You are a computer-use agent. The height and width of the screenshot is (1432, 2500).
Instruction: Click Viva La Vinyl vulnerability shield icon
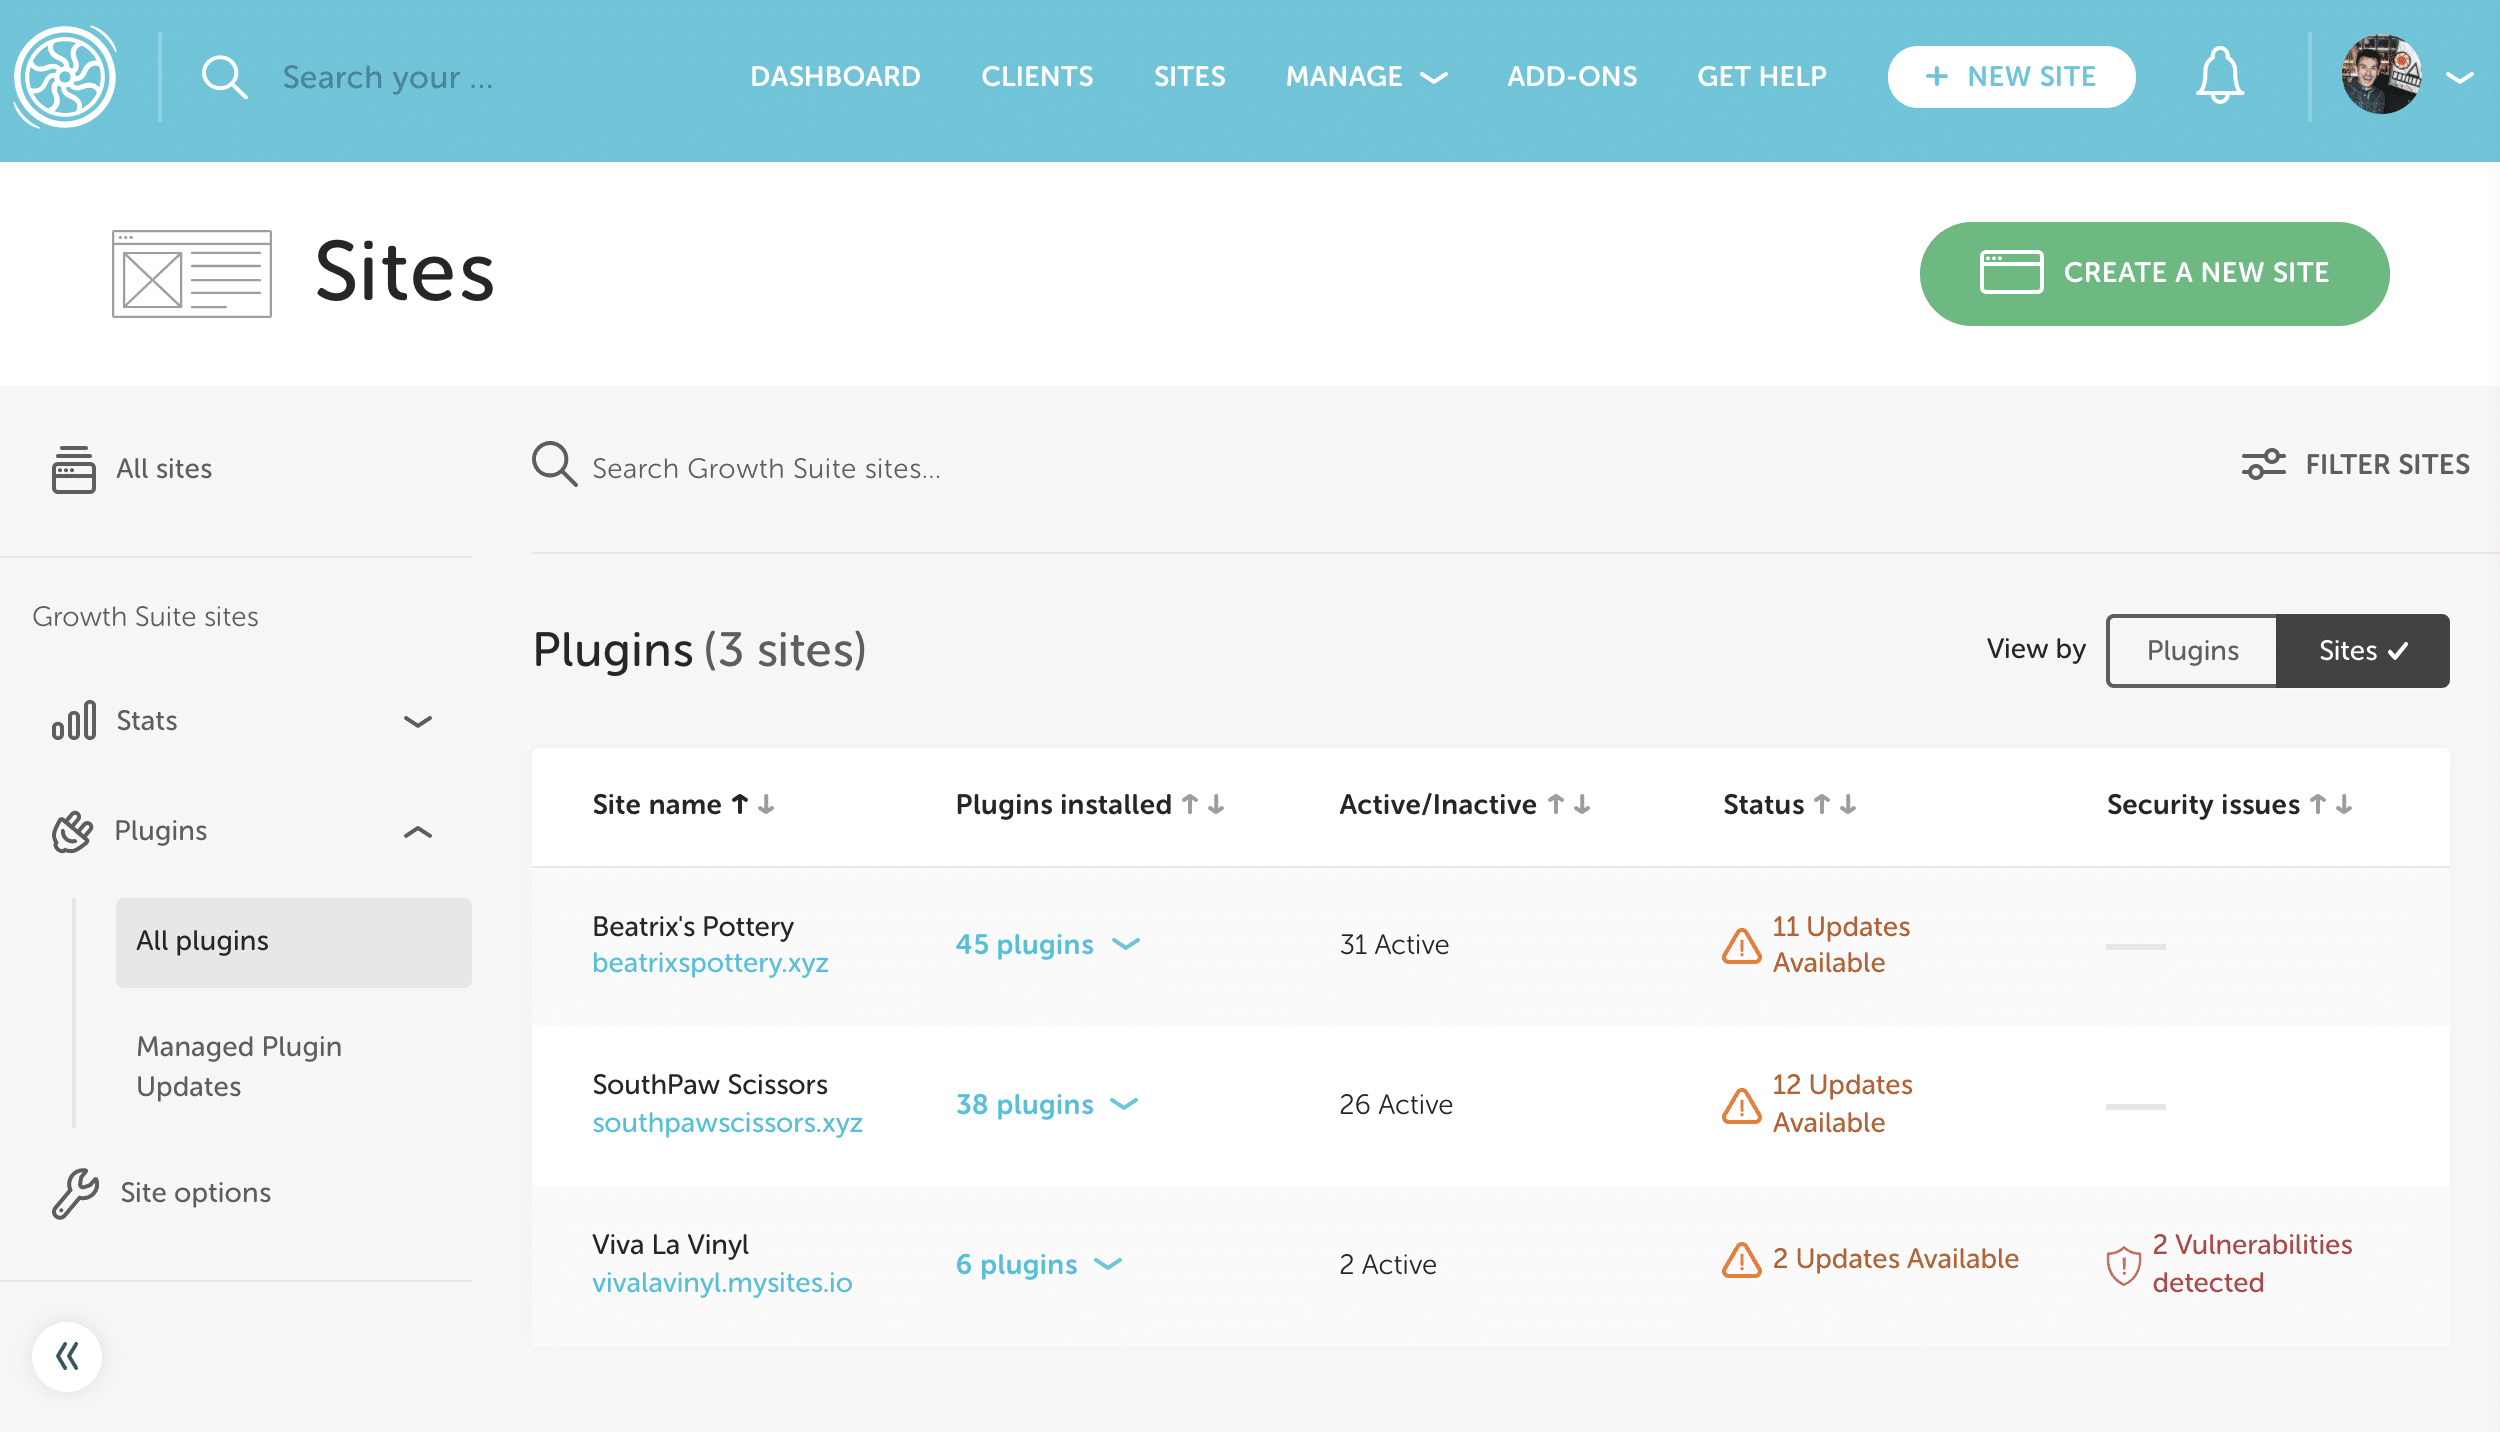tap(2123, 1265)
